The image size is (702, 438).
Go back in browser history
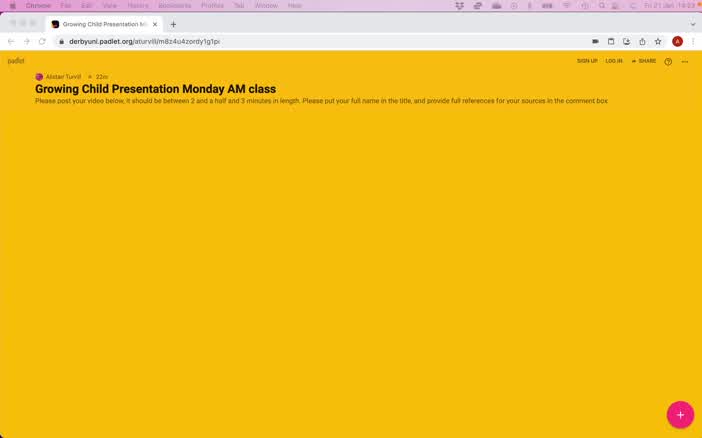pyautogui.click(x=11, y=42)
